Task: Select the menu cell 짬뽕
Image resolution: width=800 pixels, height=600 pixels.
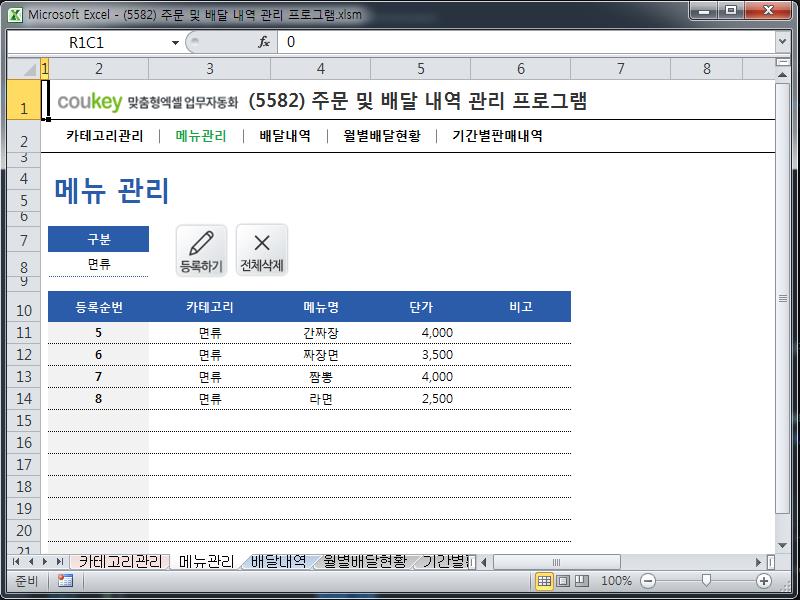Action: coord(320,377)
